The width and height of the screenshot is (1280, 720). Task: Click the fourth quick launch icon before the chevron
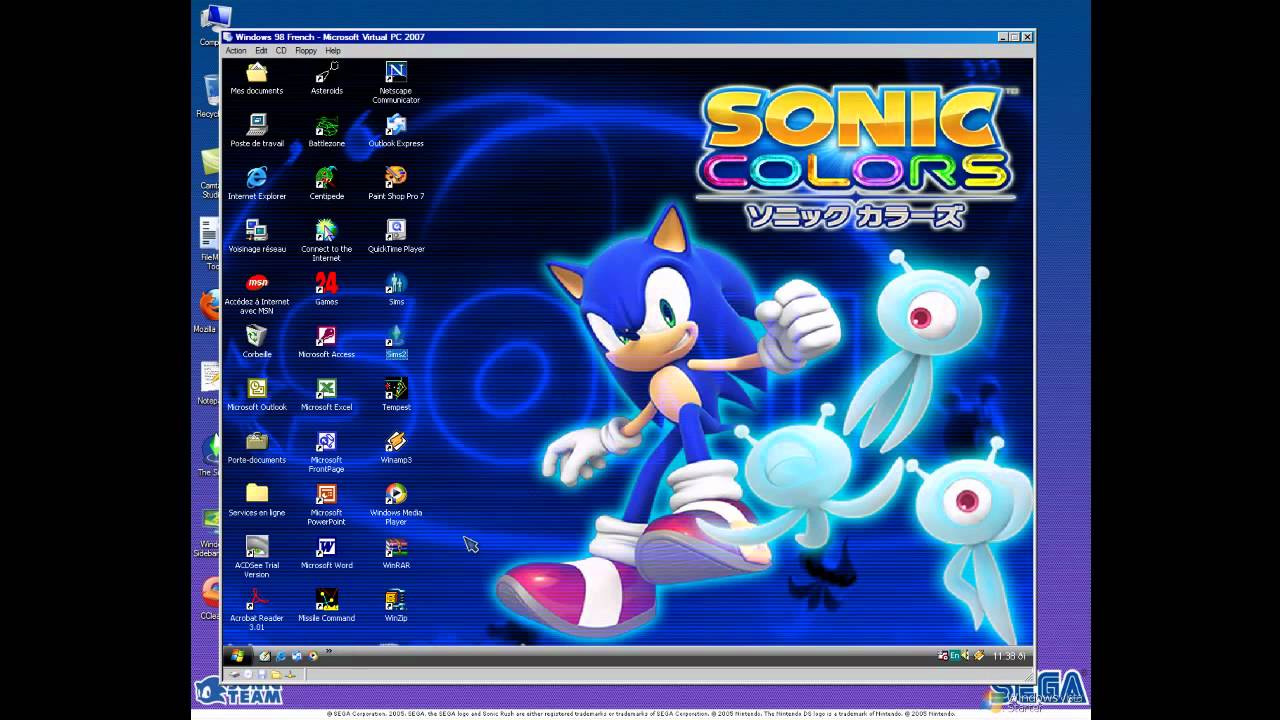[313, 656]
